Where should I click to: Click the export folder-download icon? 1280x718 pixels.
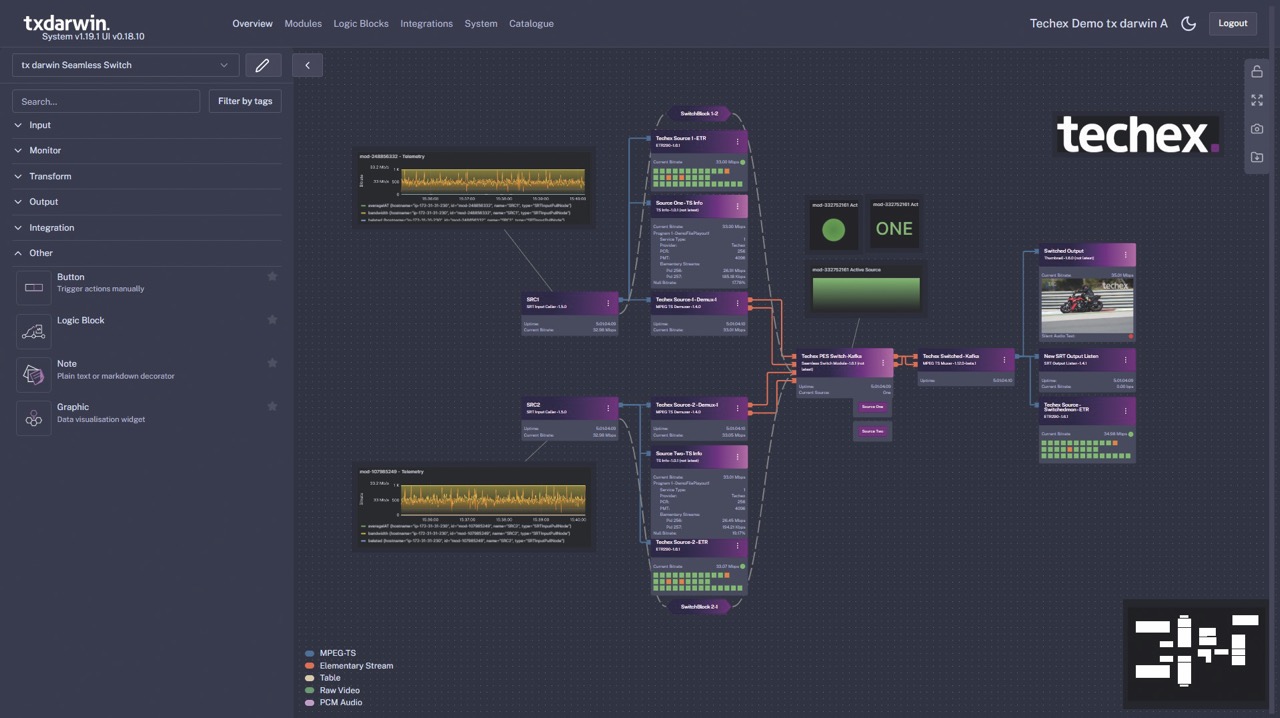[x=1257, y=156]
